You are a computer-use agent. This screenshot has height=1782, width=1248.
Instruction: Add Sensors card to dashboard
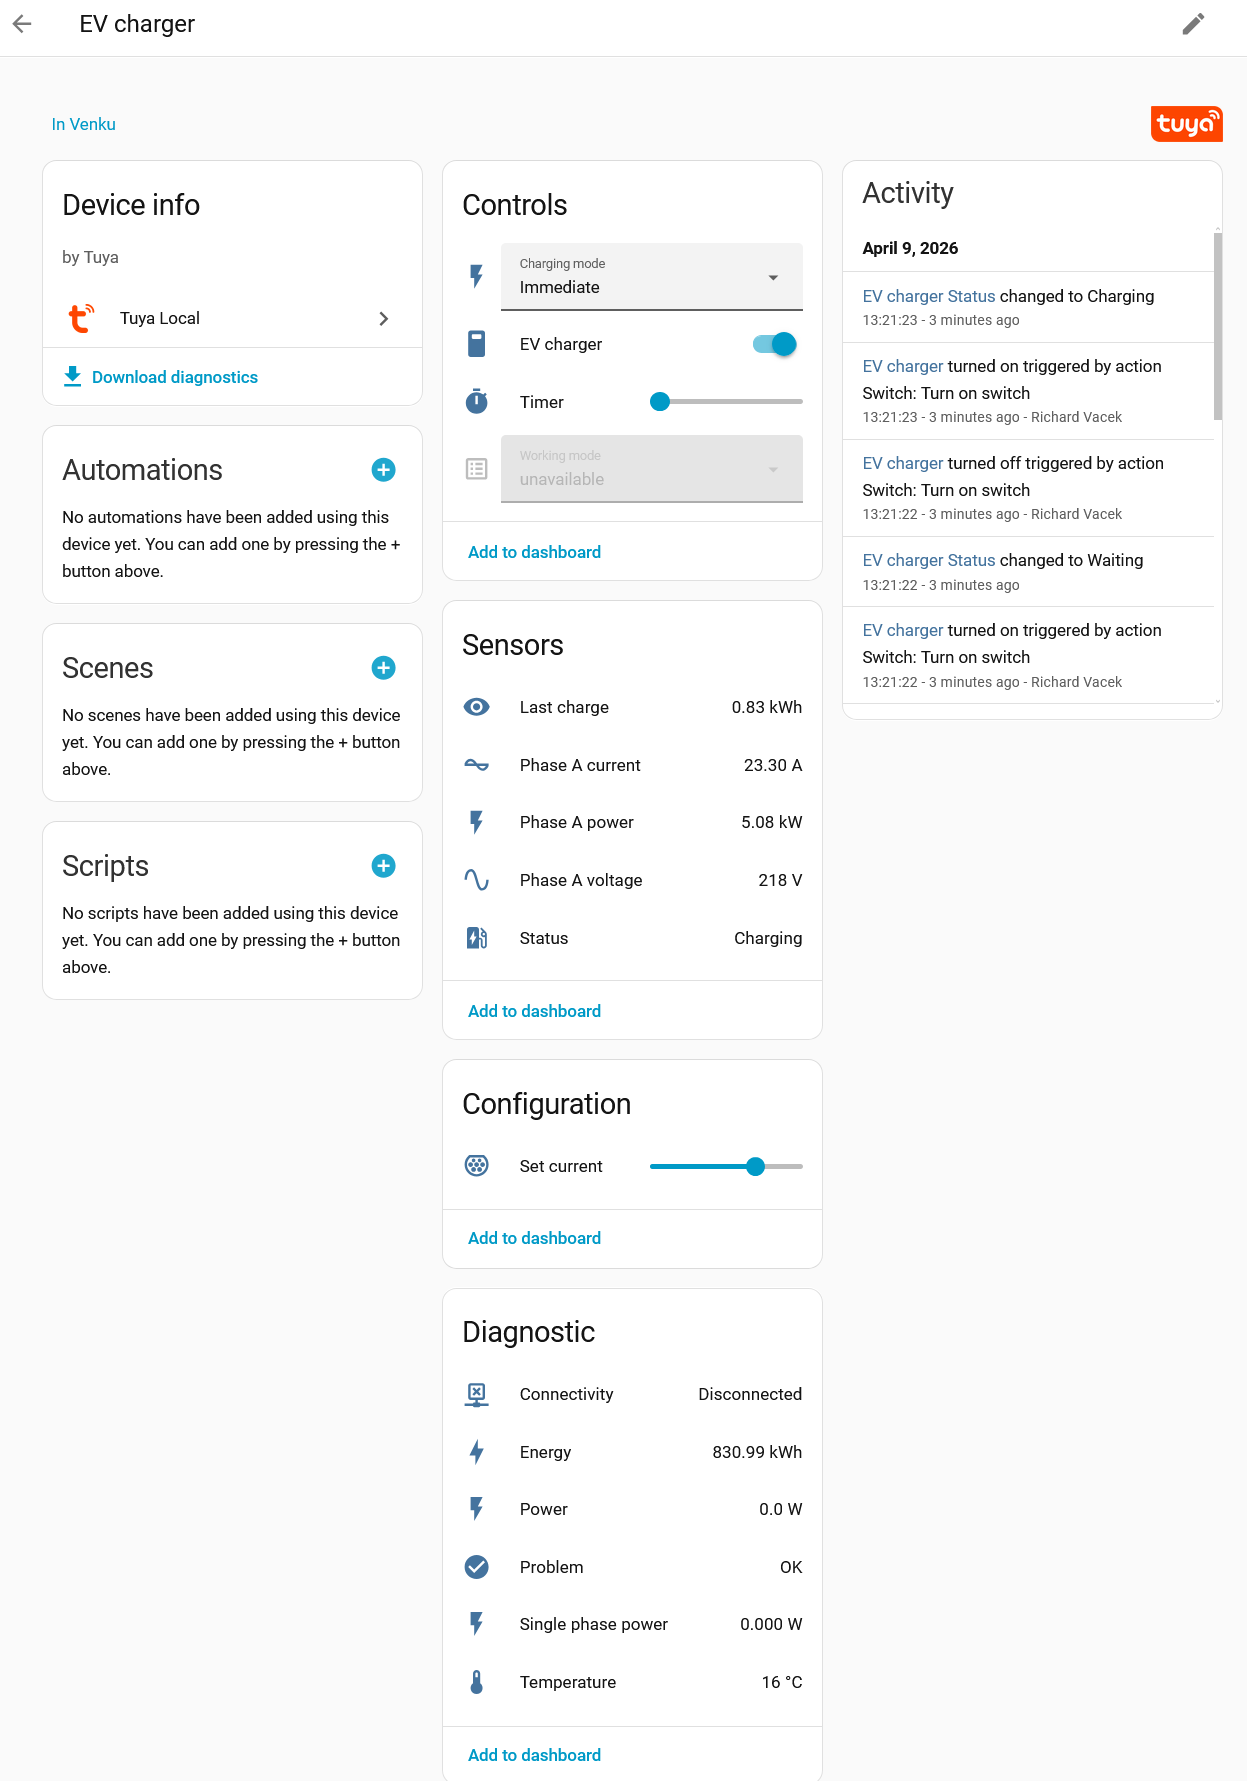(x=534, y=1011)
